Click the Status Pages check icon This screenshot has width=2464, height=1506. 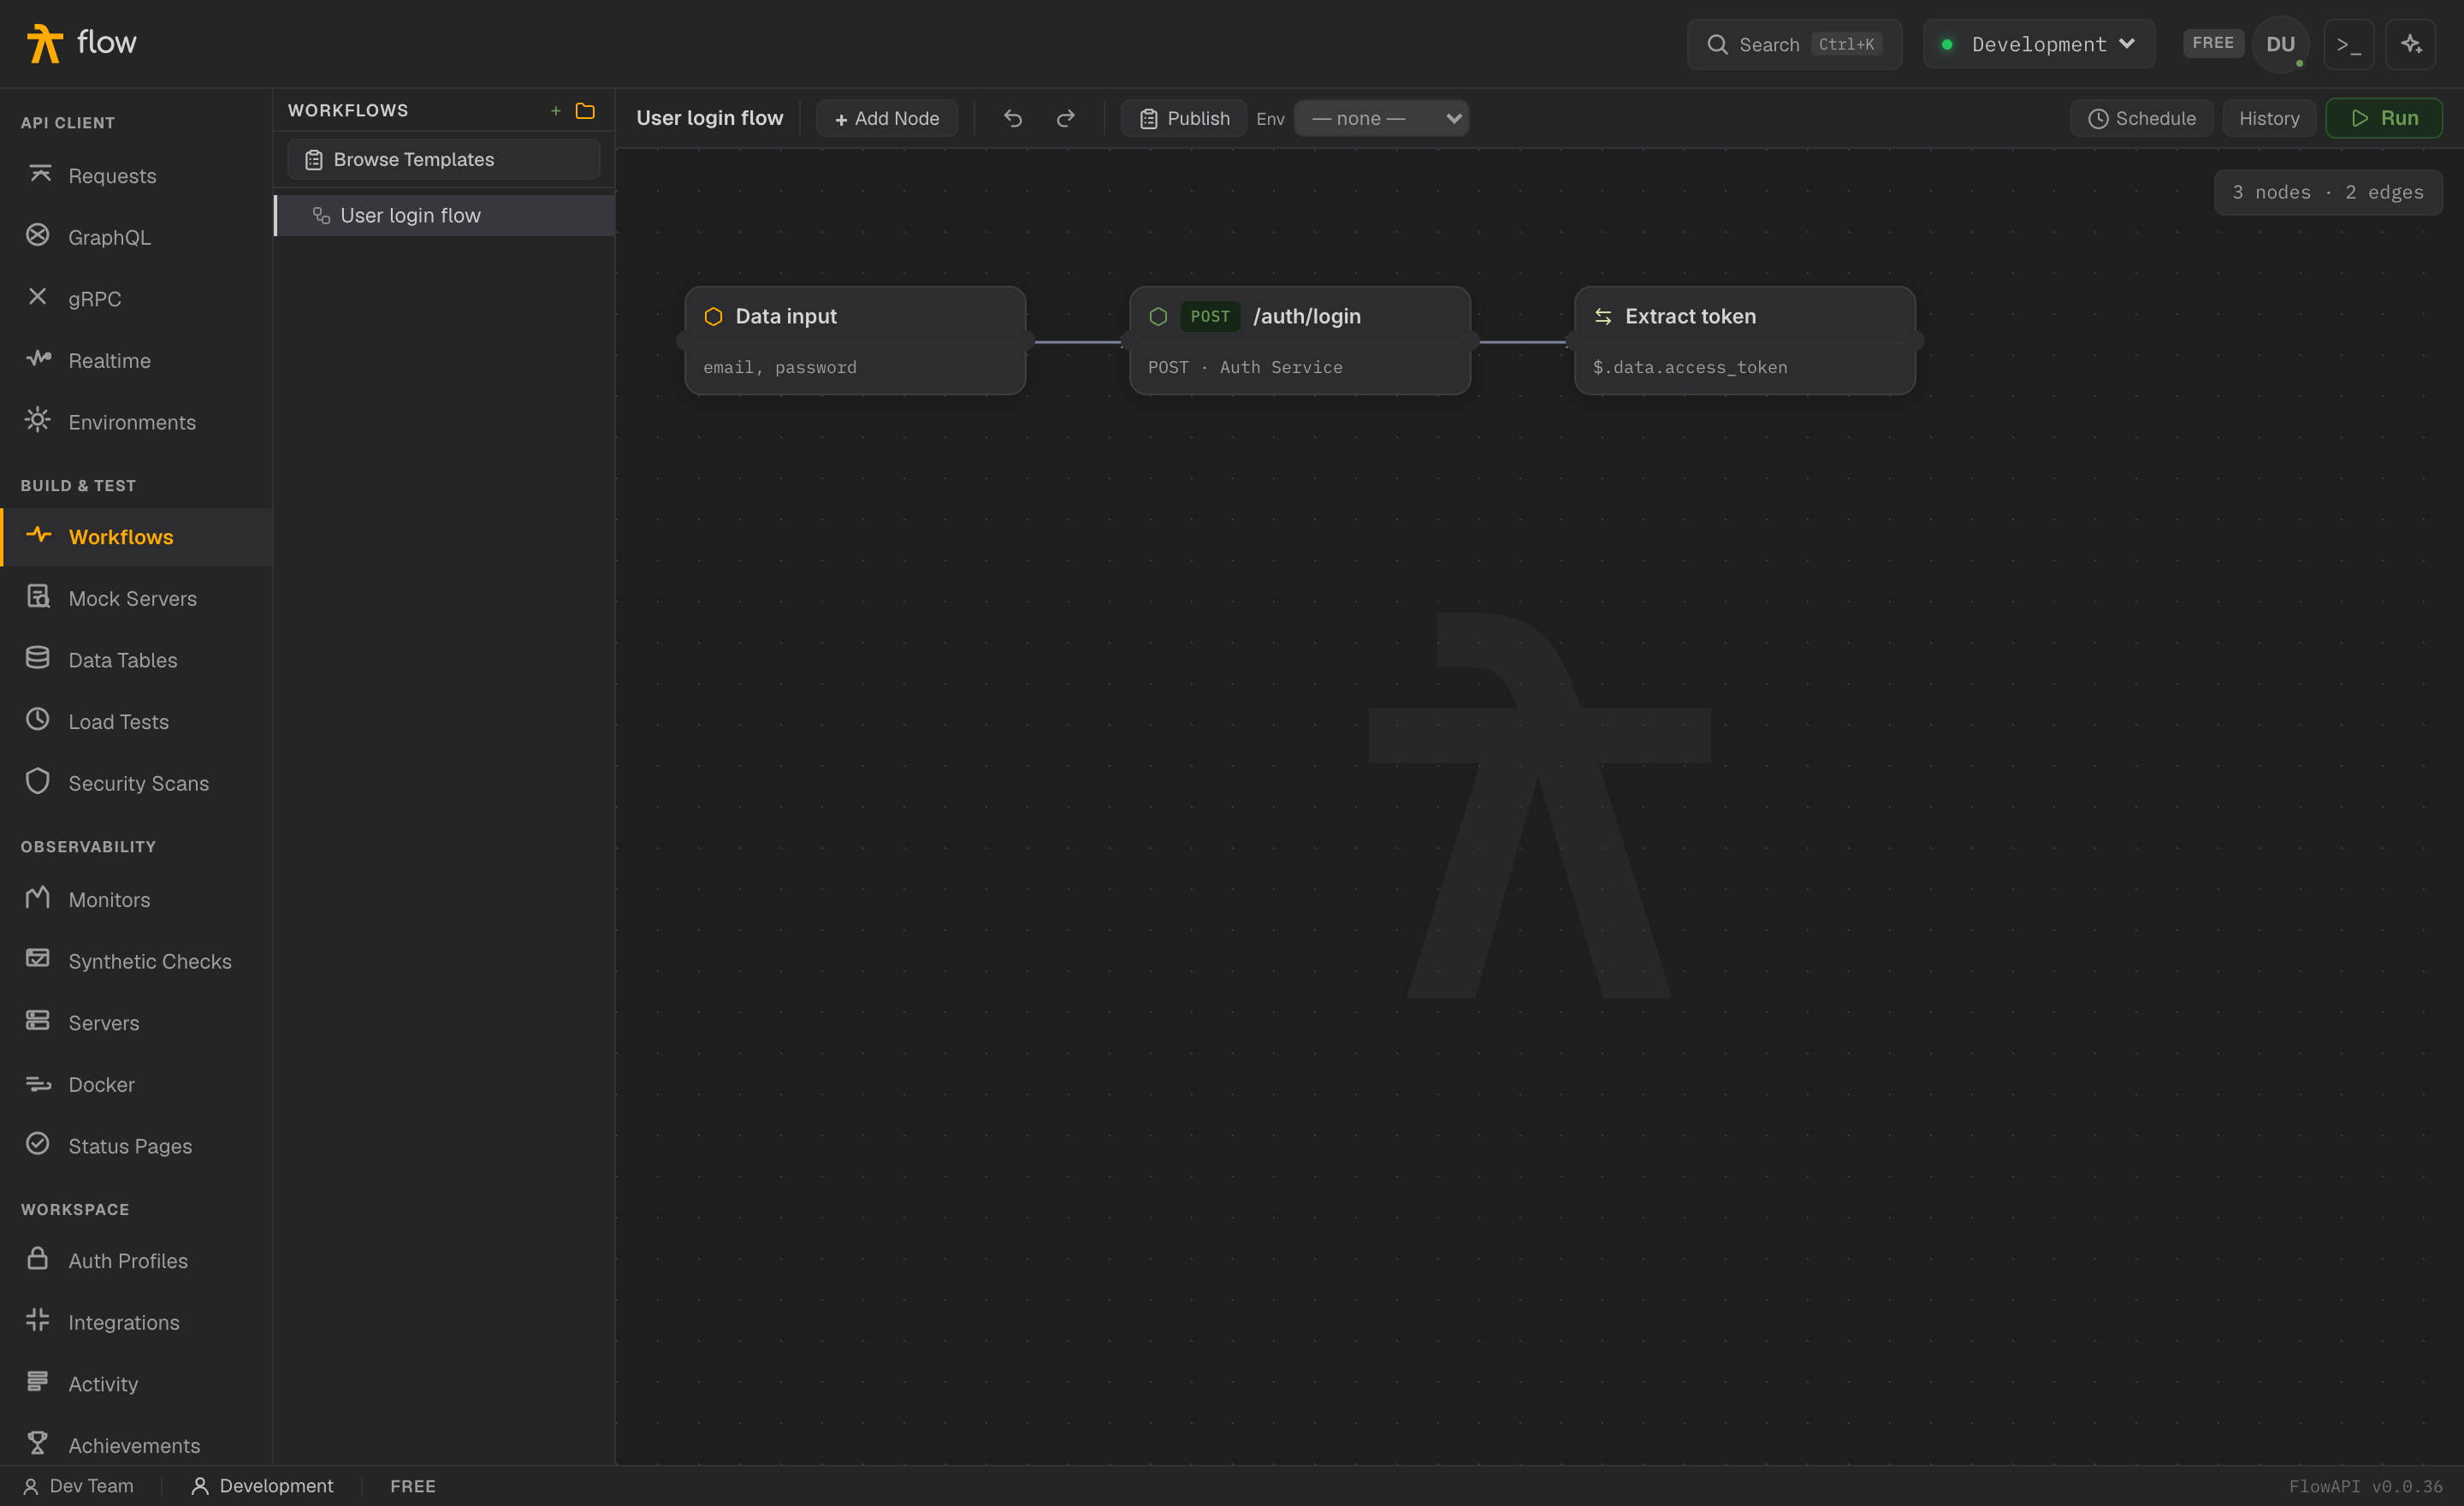coord(38,1143)
